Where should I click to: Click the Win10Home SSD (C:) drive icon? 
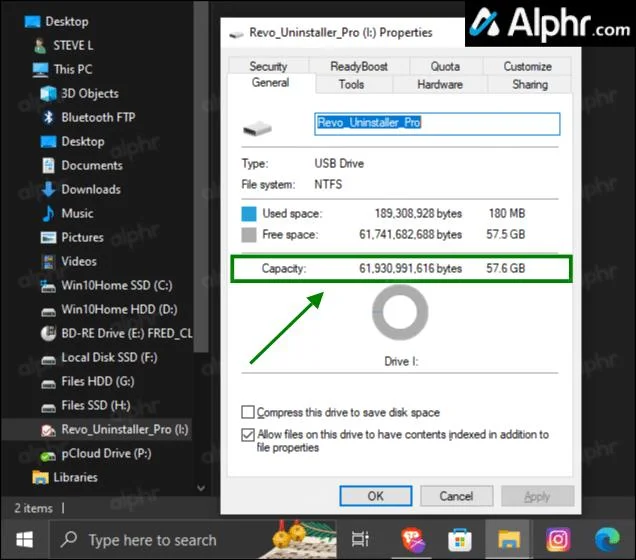pos(48,286)
